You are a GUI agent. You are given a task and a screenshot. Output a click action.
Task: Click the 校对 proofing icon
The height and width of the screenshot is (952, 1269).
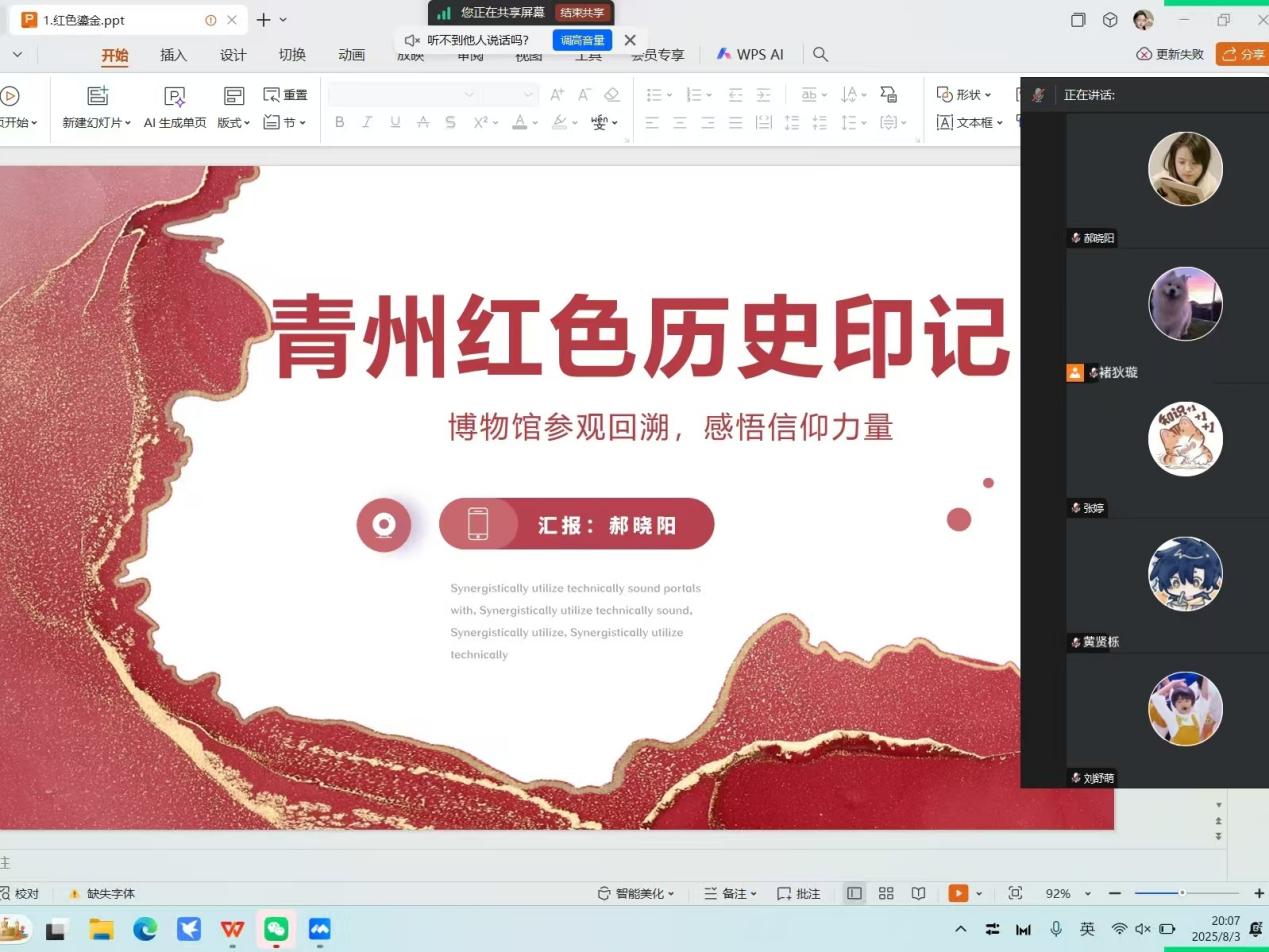[x=20, y=893]
